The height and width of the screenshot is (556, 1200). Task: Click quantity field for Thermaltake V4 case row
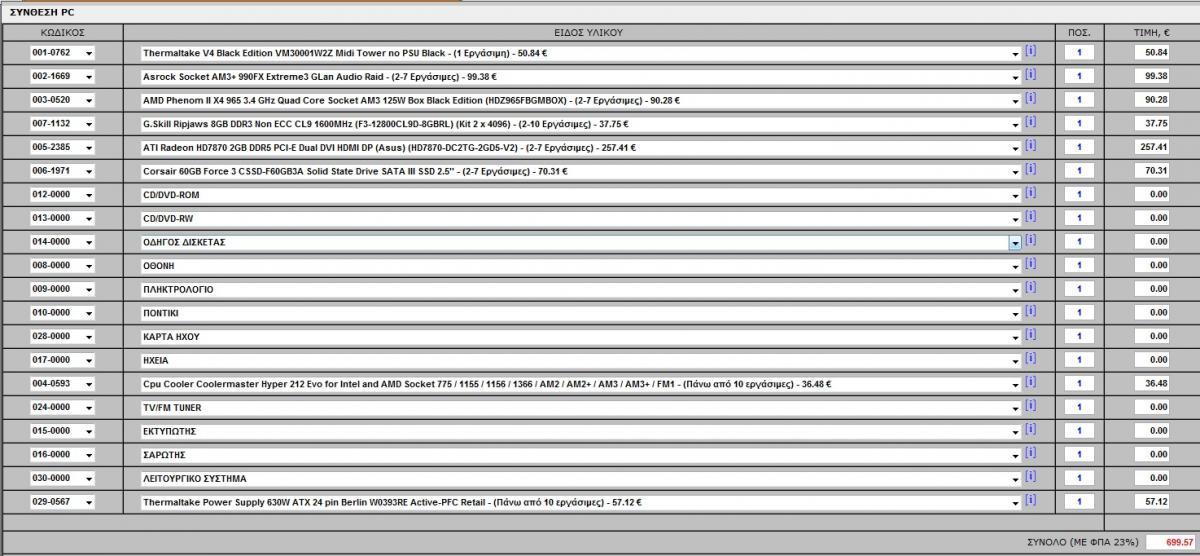pos(1079,52)
